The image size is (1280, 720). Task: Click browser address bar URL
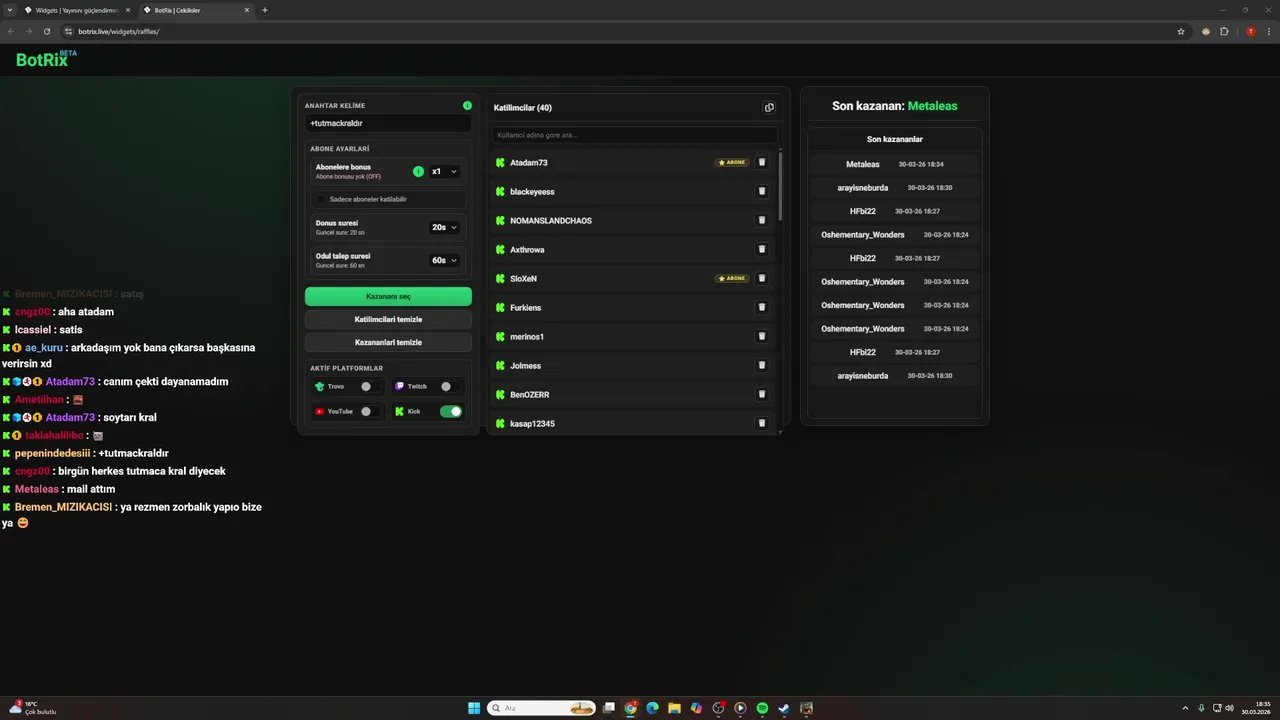click(x=118, y=31)
